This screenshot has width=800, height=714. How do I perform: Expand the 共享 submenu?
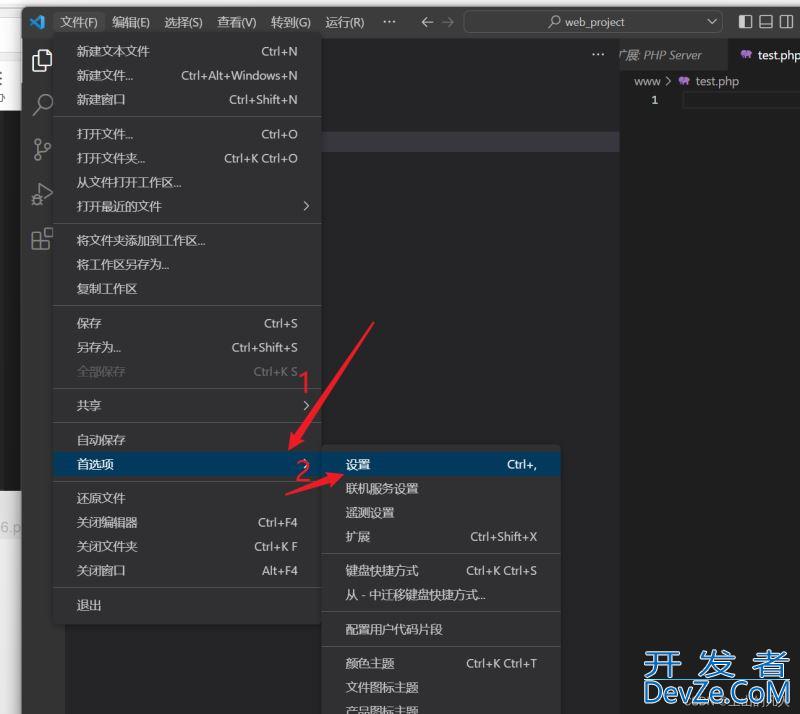[x=187, y=406]
